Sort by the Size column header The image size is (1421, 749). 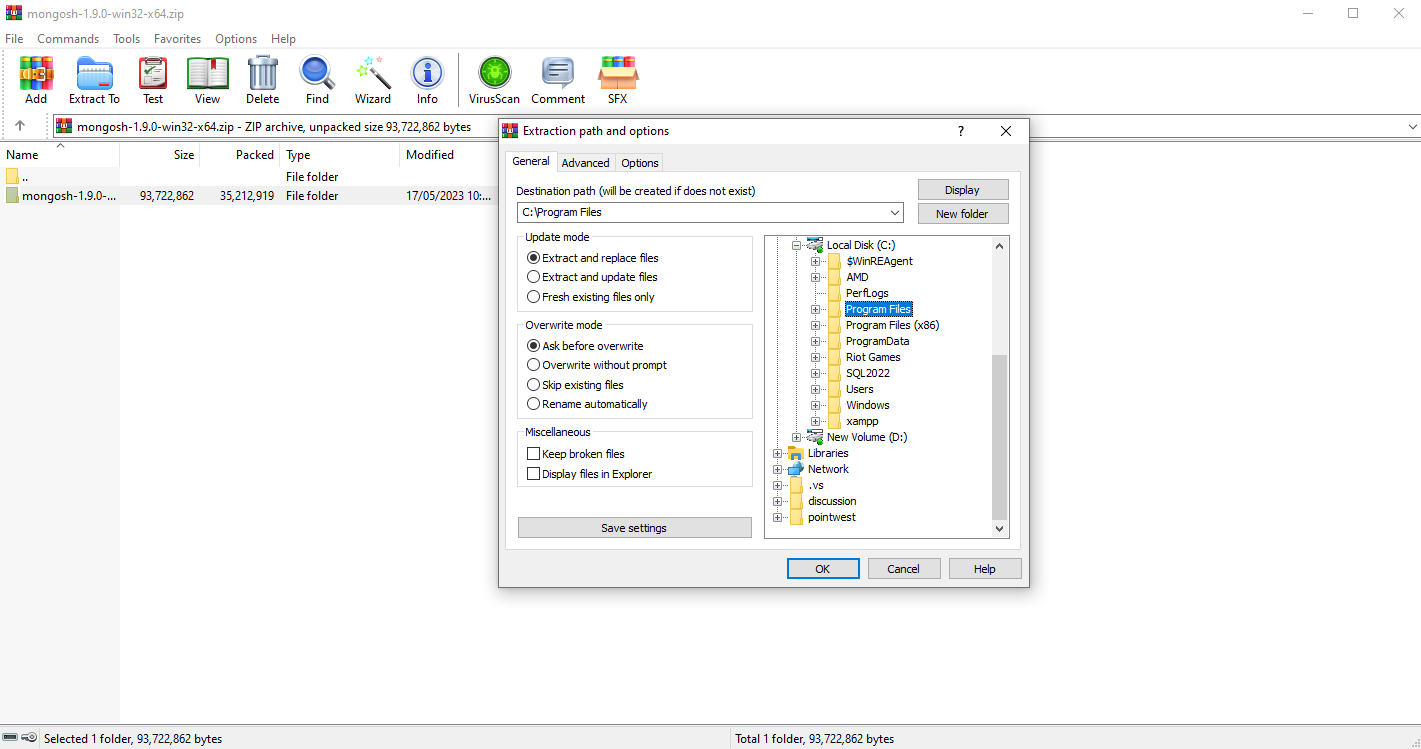(160, 155)
